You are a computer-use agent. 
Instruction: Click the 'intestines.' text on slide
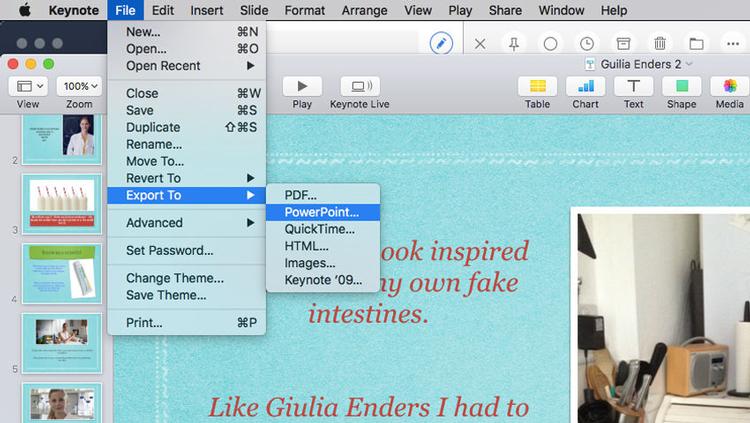(368, 314)
